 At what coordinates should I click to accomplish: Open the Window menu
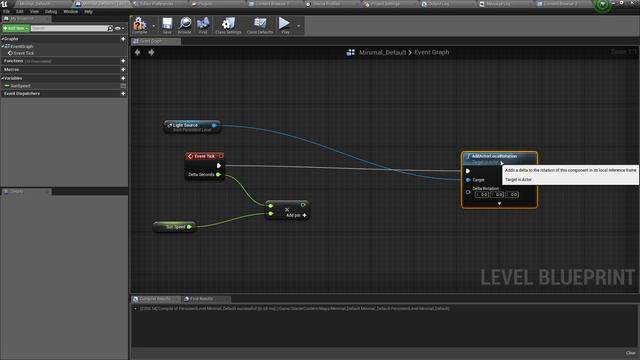pos(71,11)
